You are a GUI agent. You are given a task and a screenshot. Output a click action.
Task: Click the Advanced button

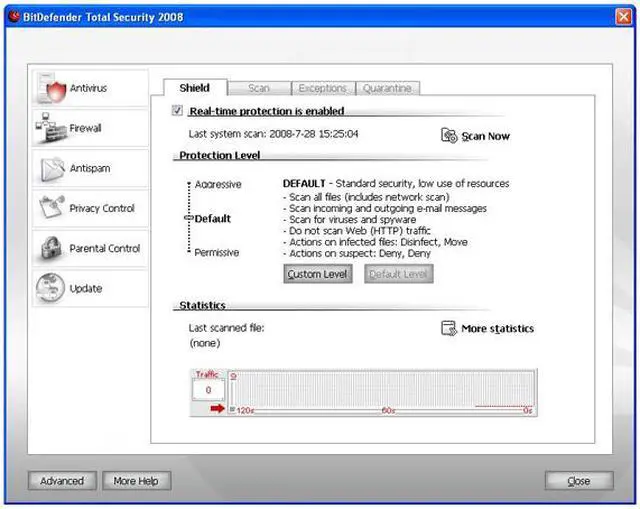click(x=62, y=481)
